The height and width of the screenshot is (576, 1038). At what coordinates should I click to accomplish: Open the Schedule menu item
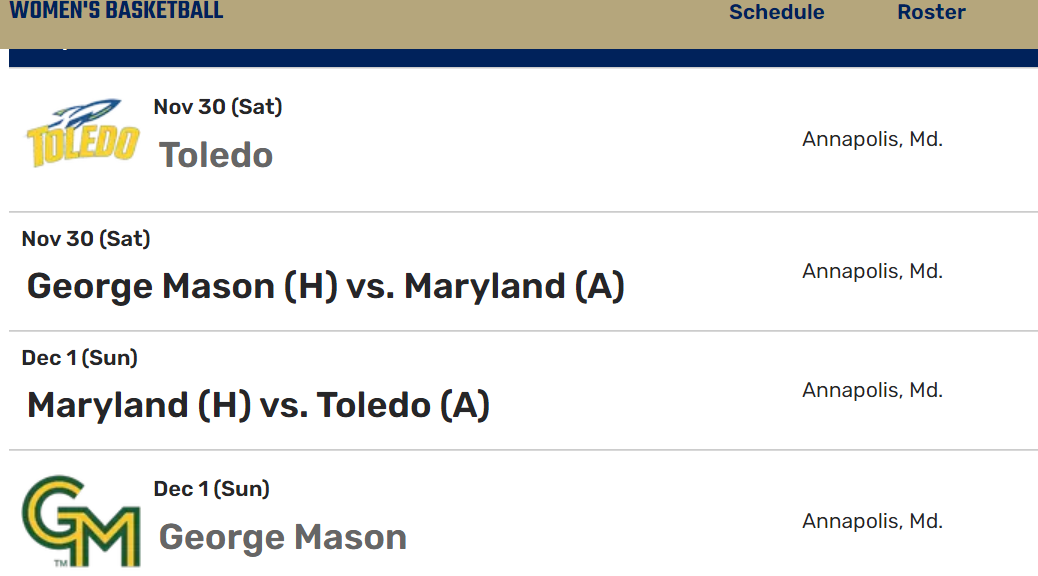click(776, 13)
